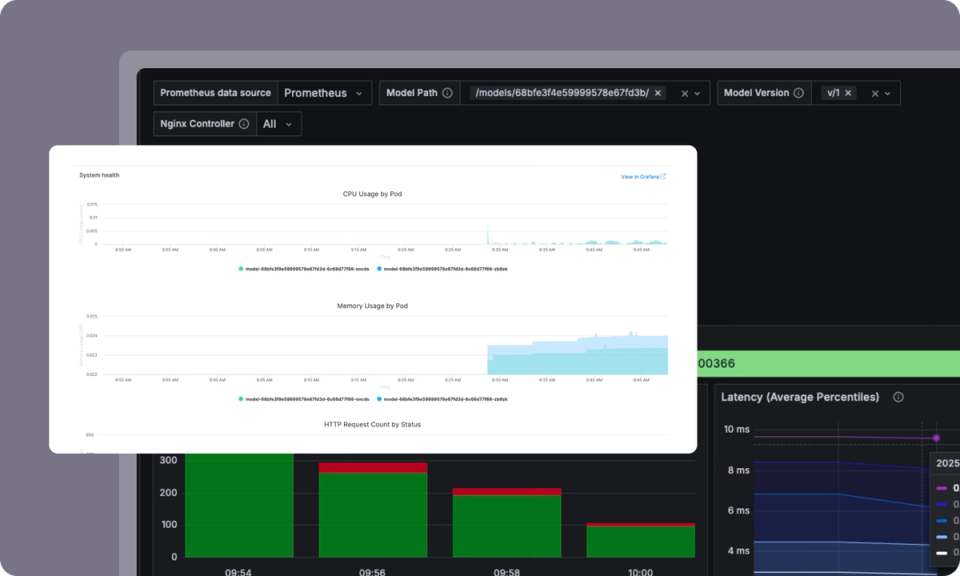Click the Prometheus data source label
This screenshot has width=960, height=576.
coord(216,92)
